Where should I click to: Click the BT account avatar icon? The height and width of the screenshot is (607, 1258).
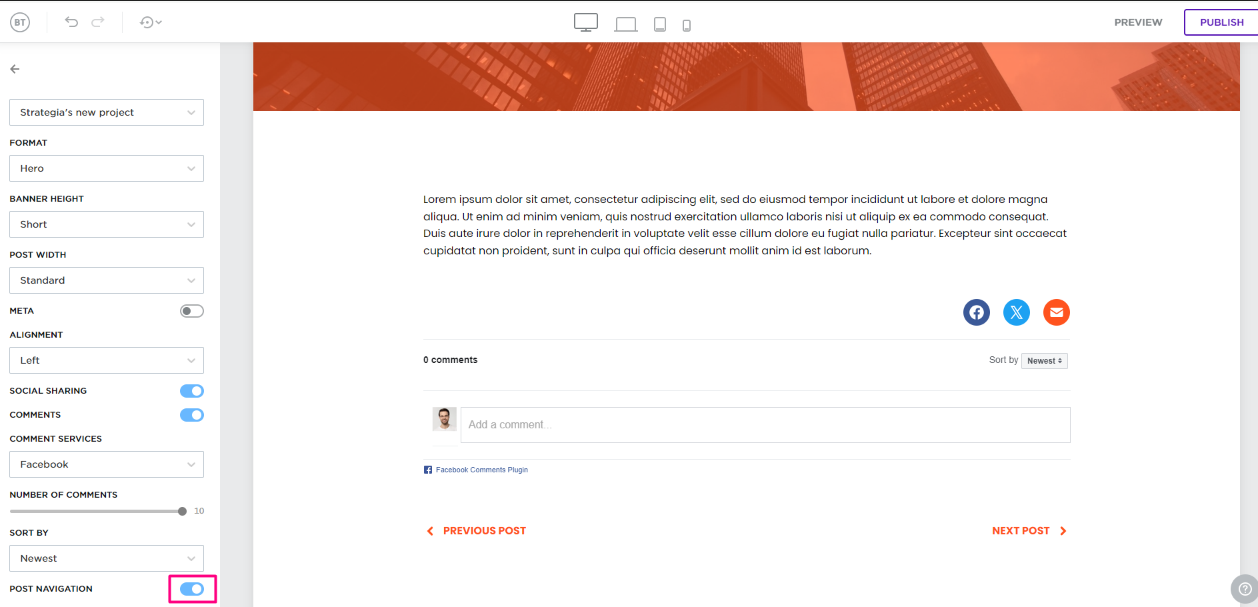coord(19,22)
